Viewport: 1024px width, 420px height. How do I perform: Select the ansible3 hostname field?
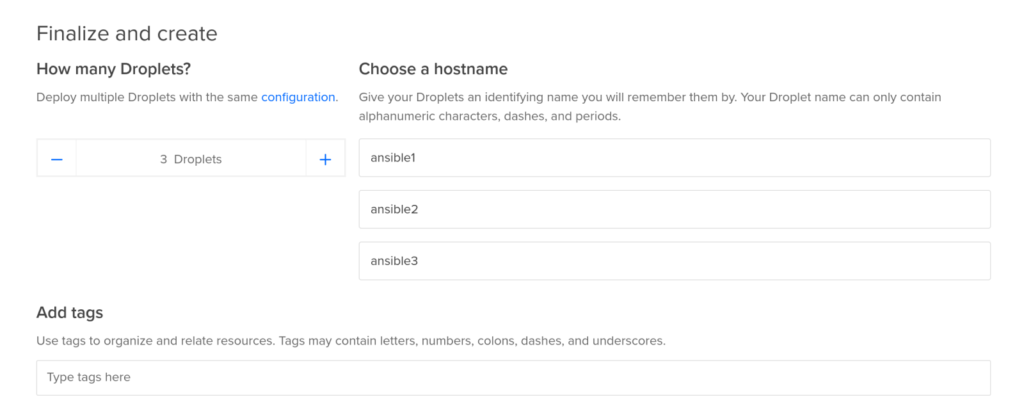[x=674, y=261]
